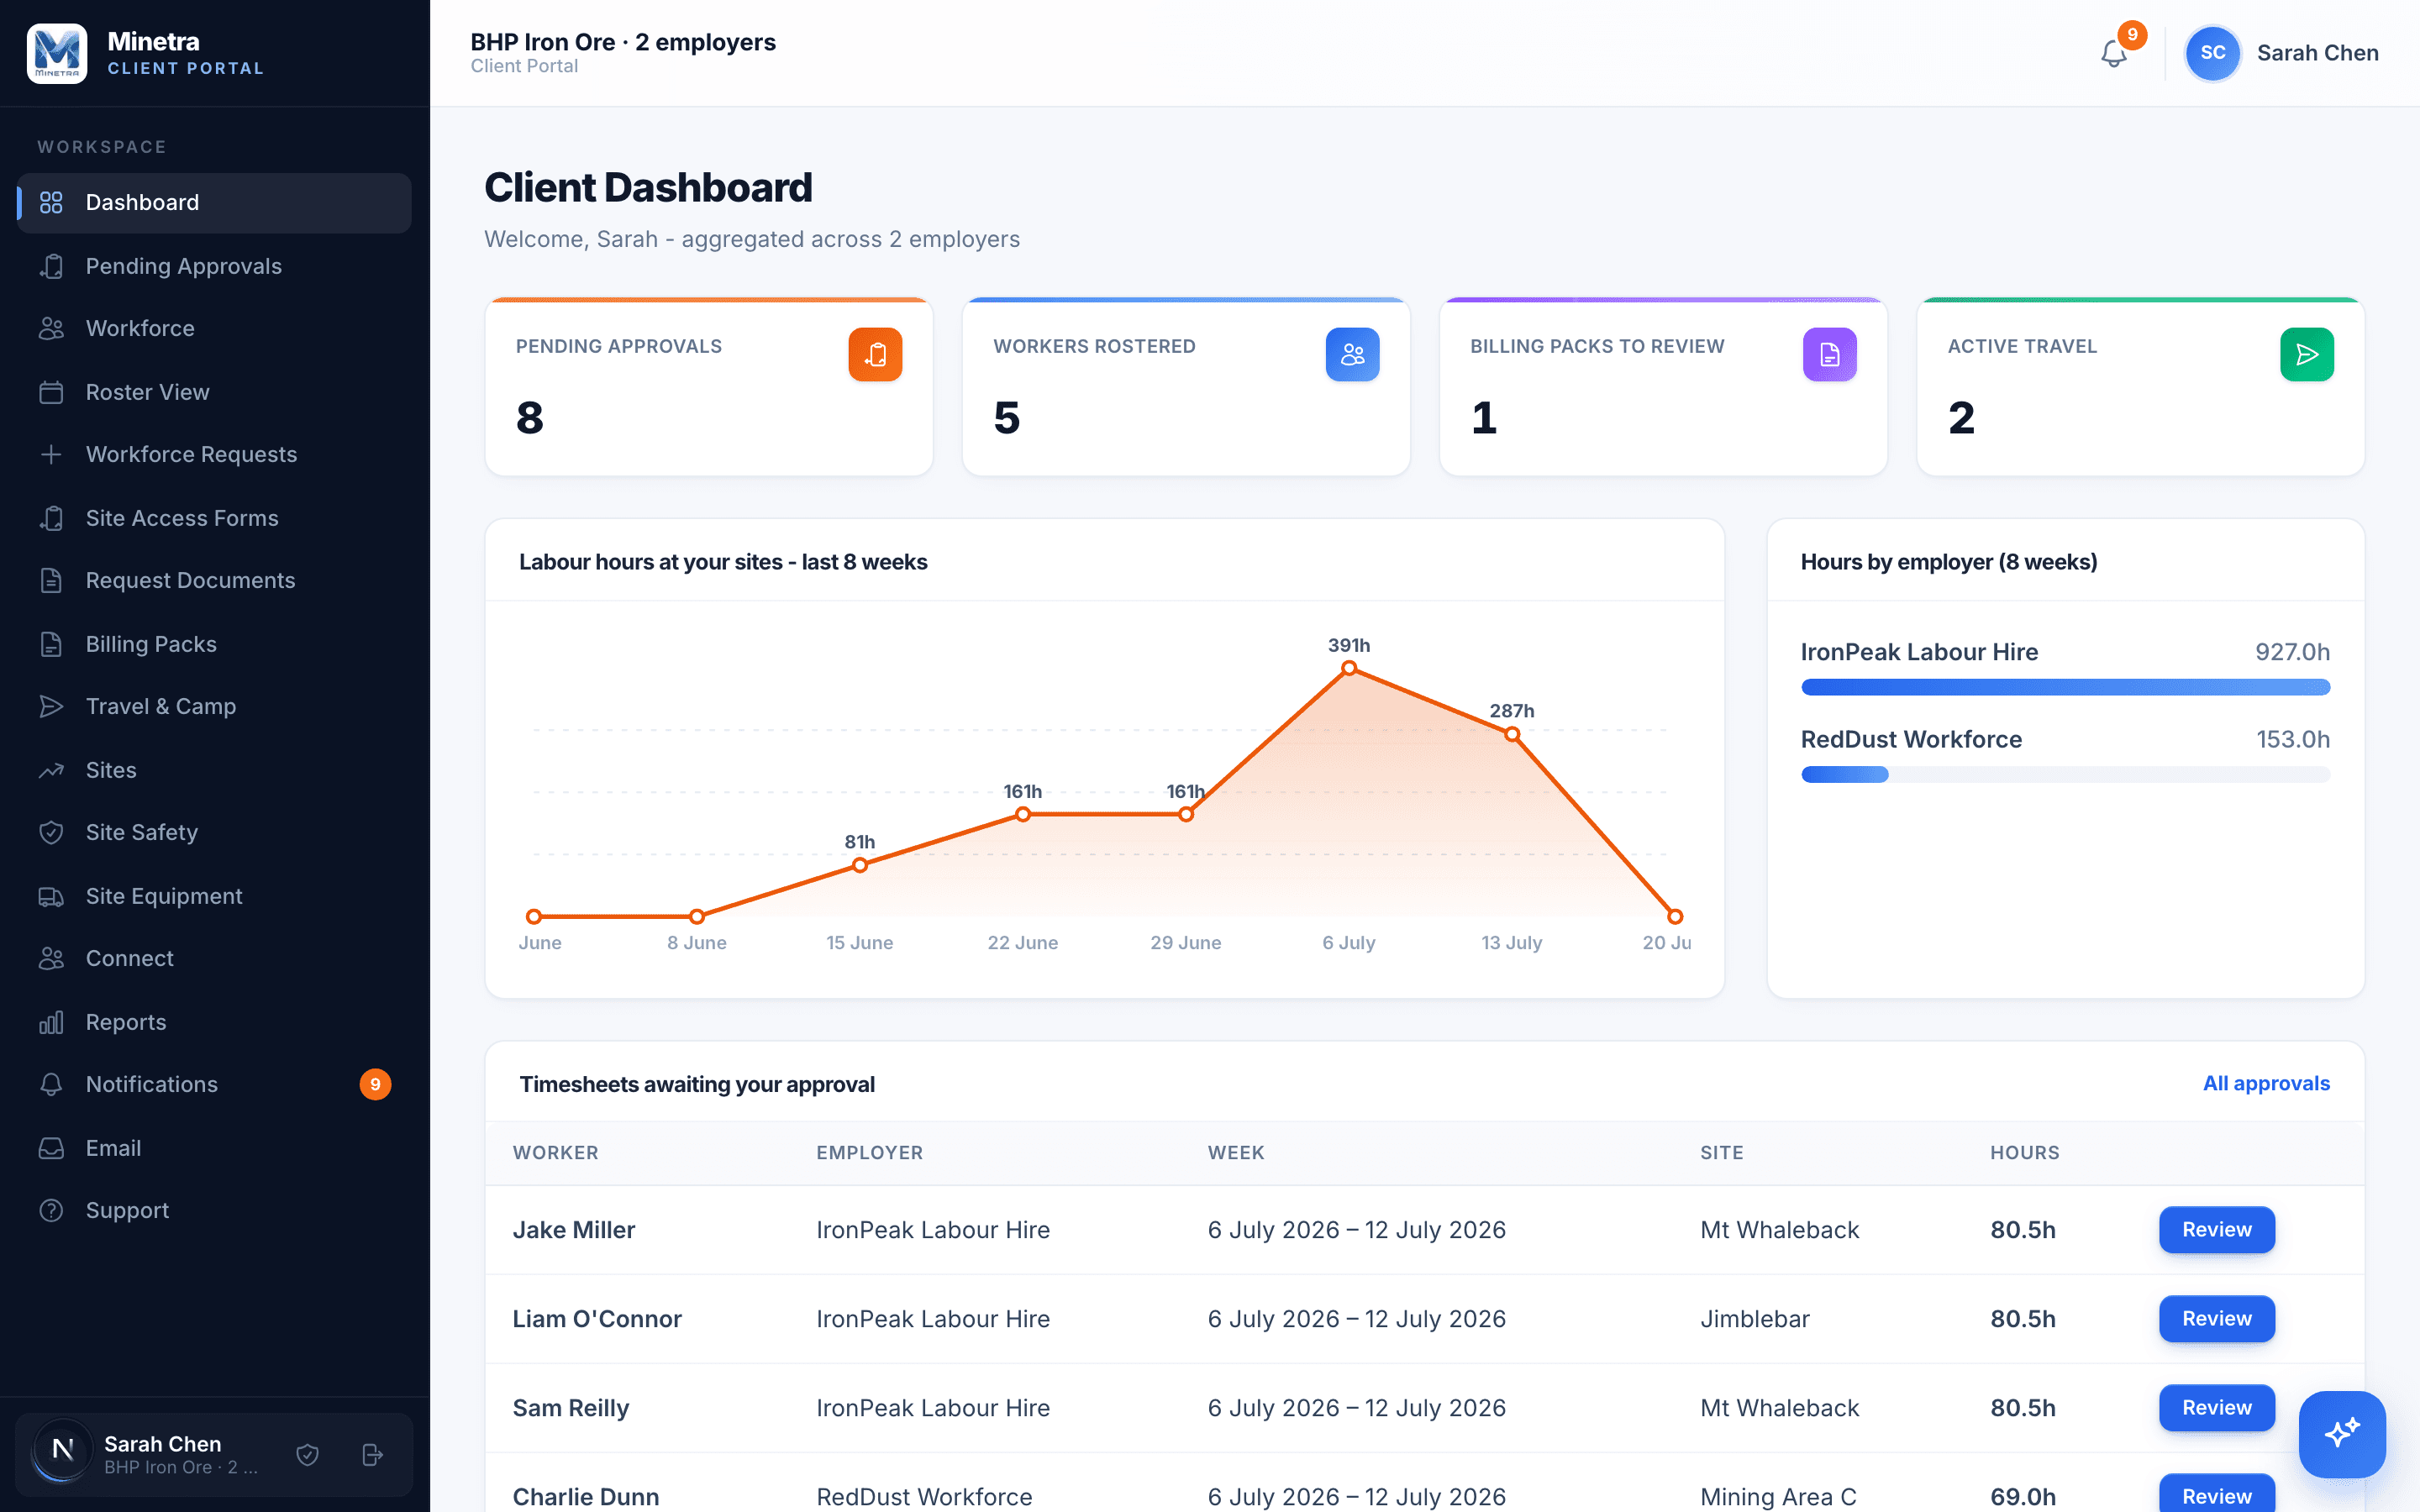The width and height of the screenshot is (2420, 1512).
Task: Click 927.0h IronPeak hours value
Action: point(2292,652)
